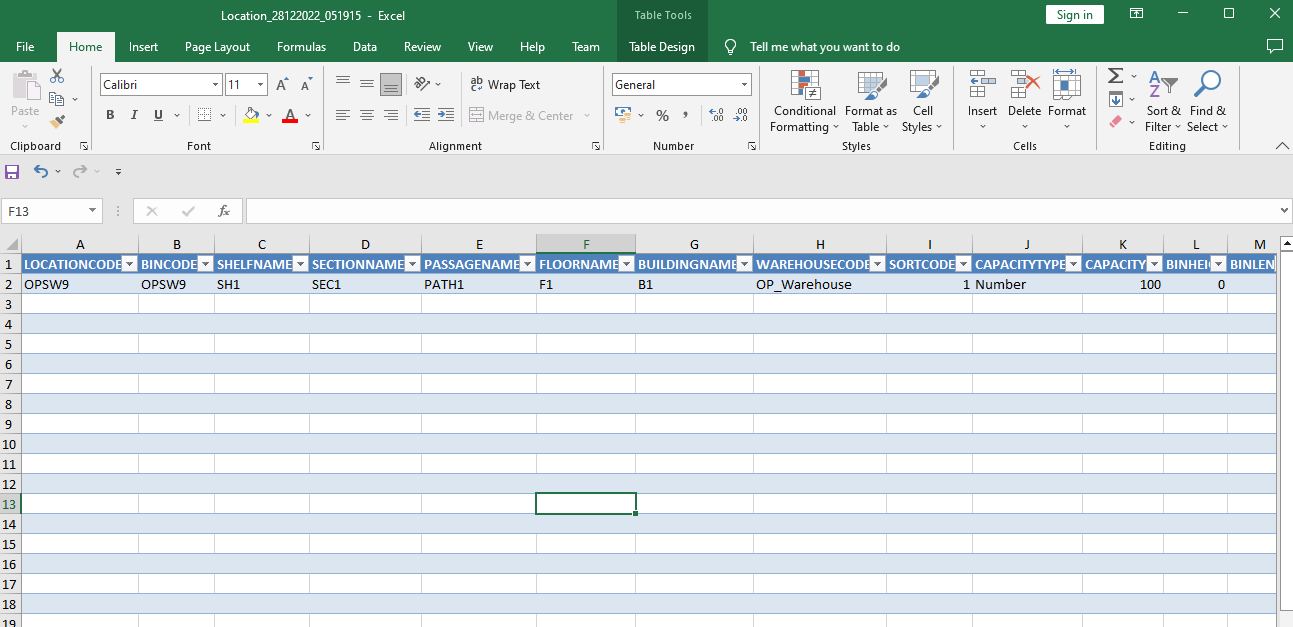1293x627 pixels.
Task: Click the Save disk icon
Action: (12, 172)
